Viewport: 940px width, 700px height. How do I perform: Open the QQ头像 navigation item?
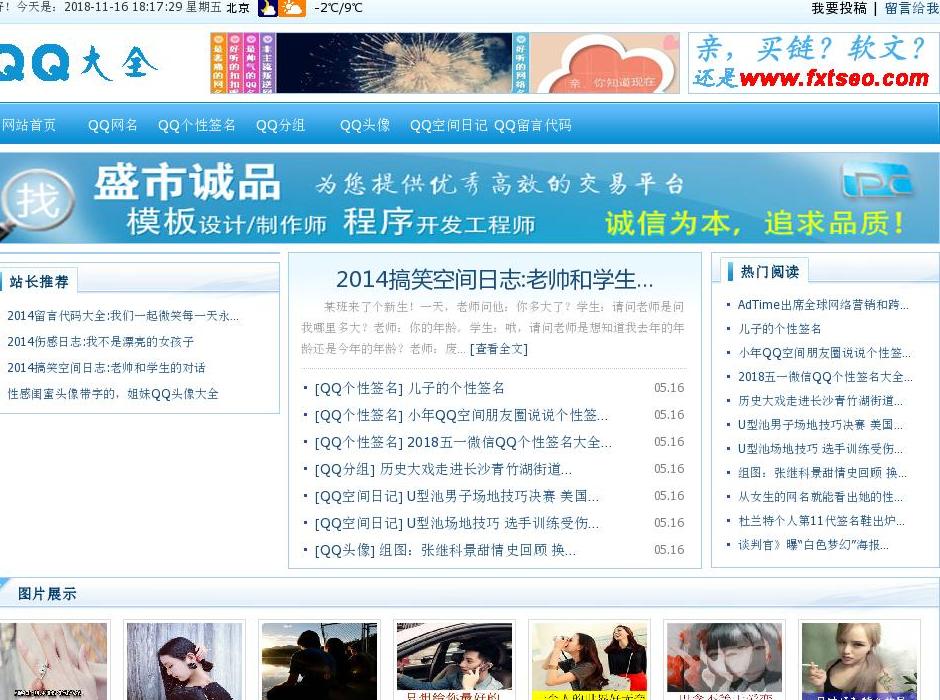click(365, 125)
